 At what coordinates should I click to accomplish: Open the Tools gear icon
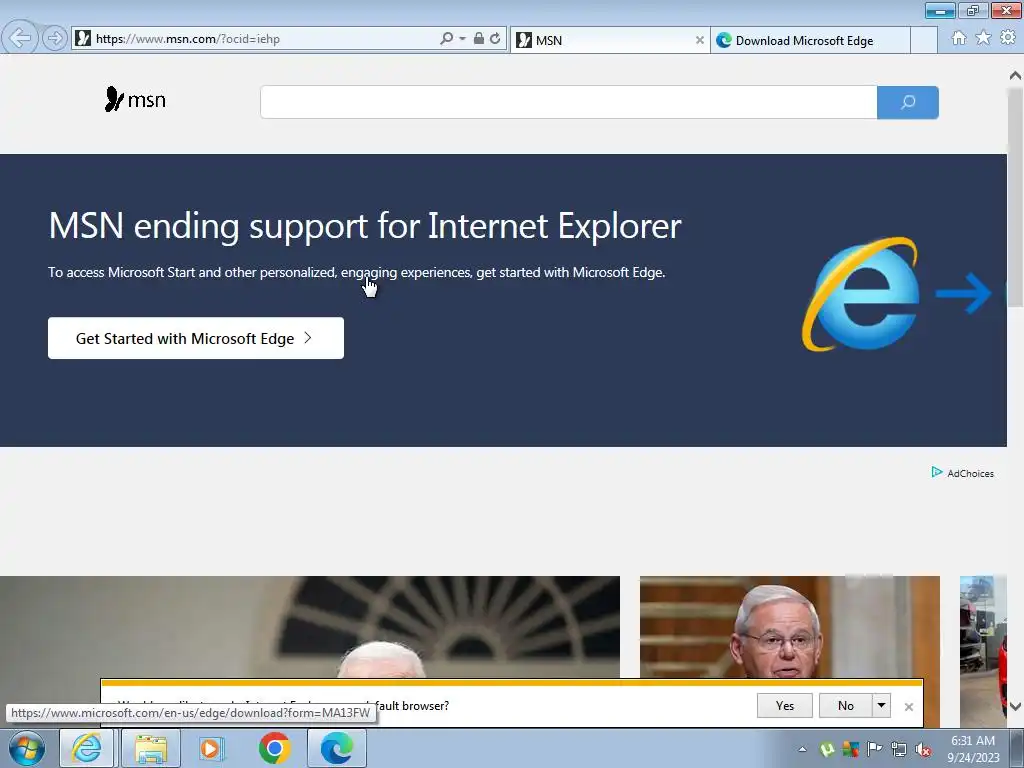[1008, 38]
